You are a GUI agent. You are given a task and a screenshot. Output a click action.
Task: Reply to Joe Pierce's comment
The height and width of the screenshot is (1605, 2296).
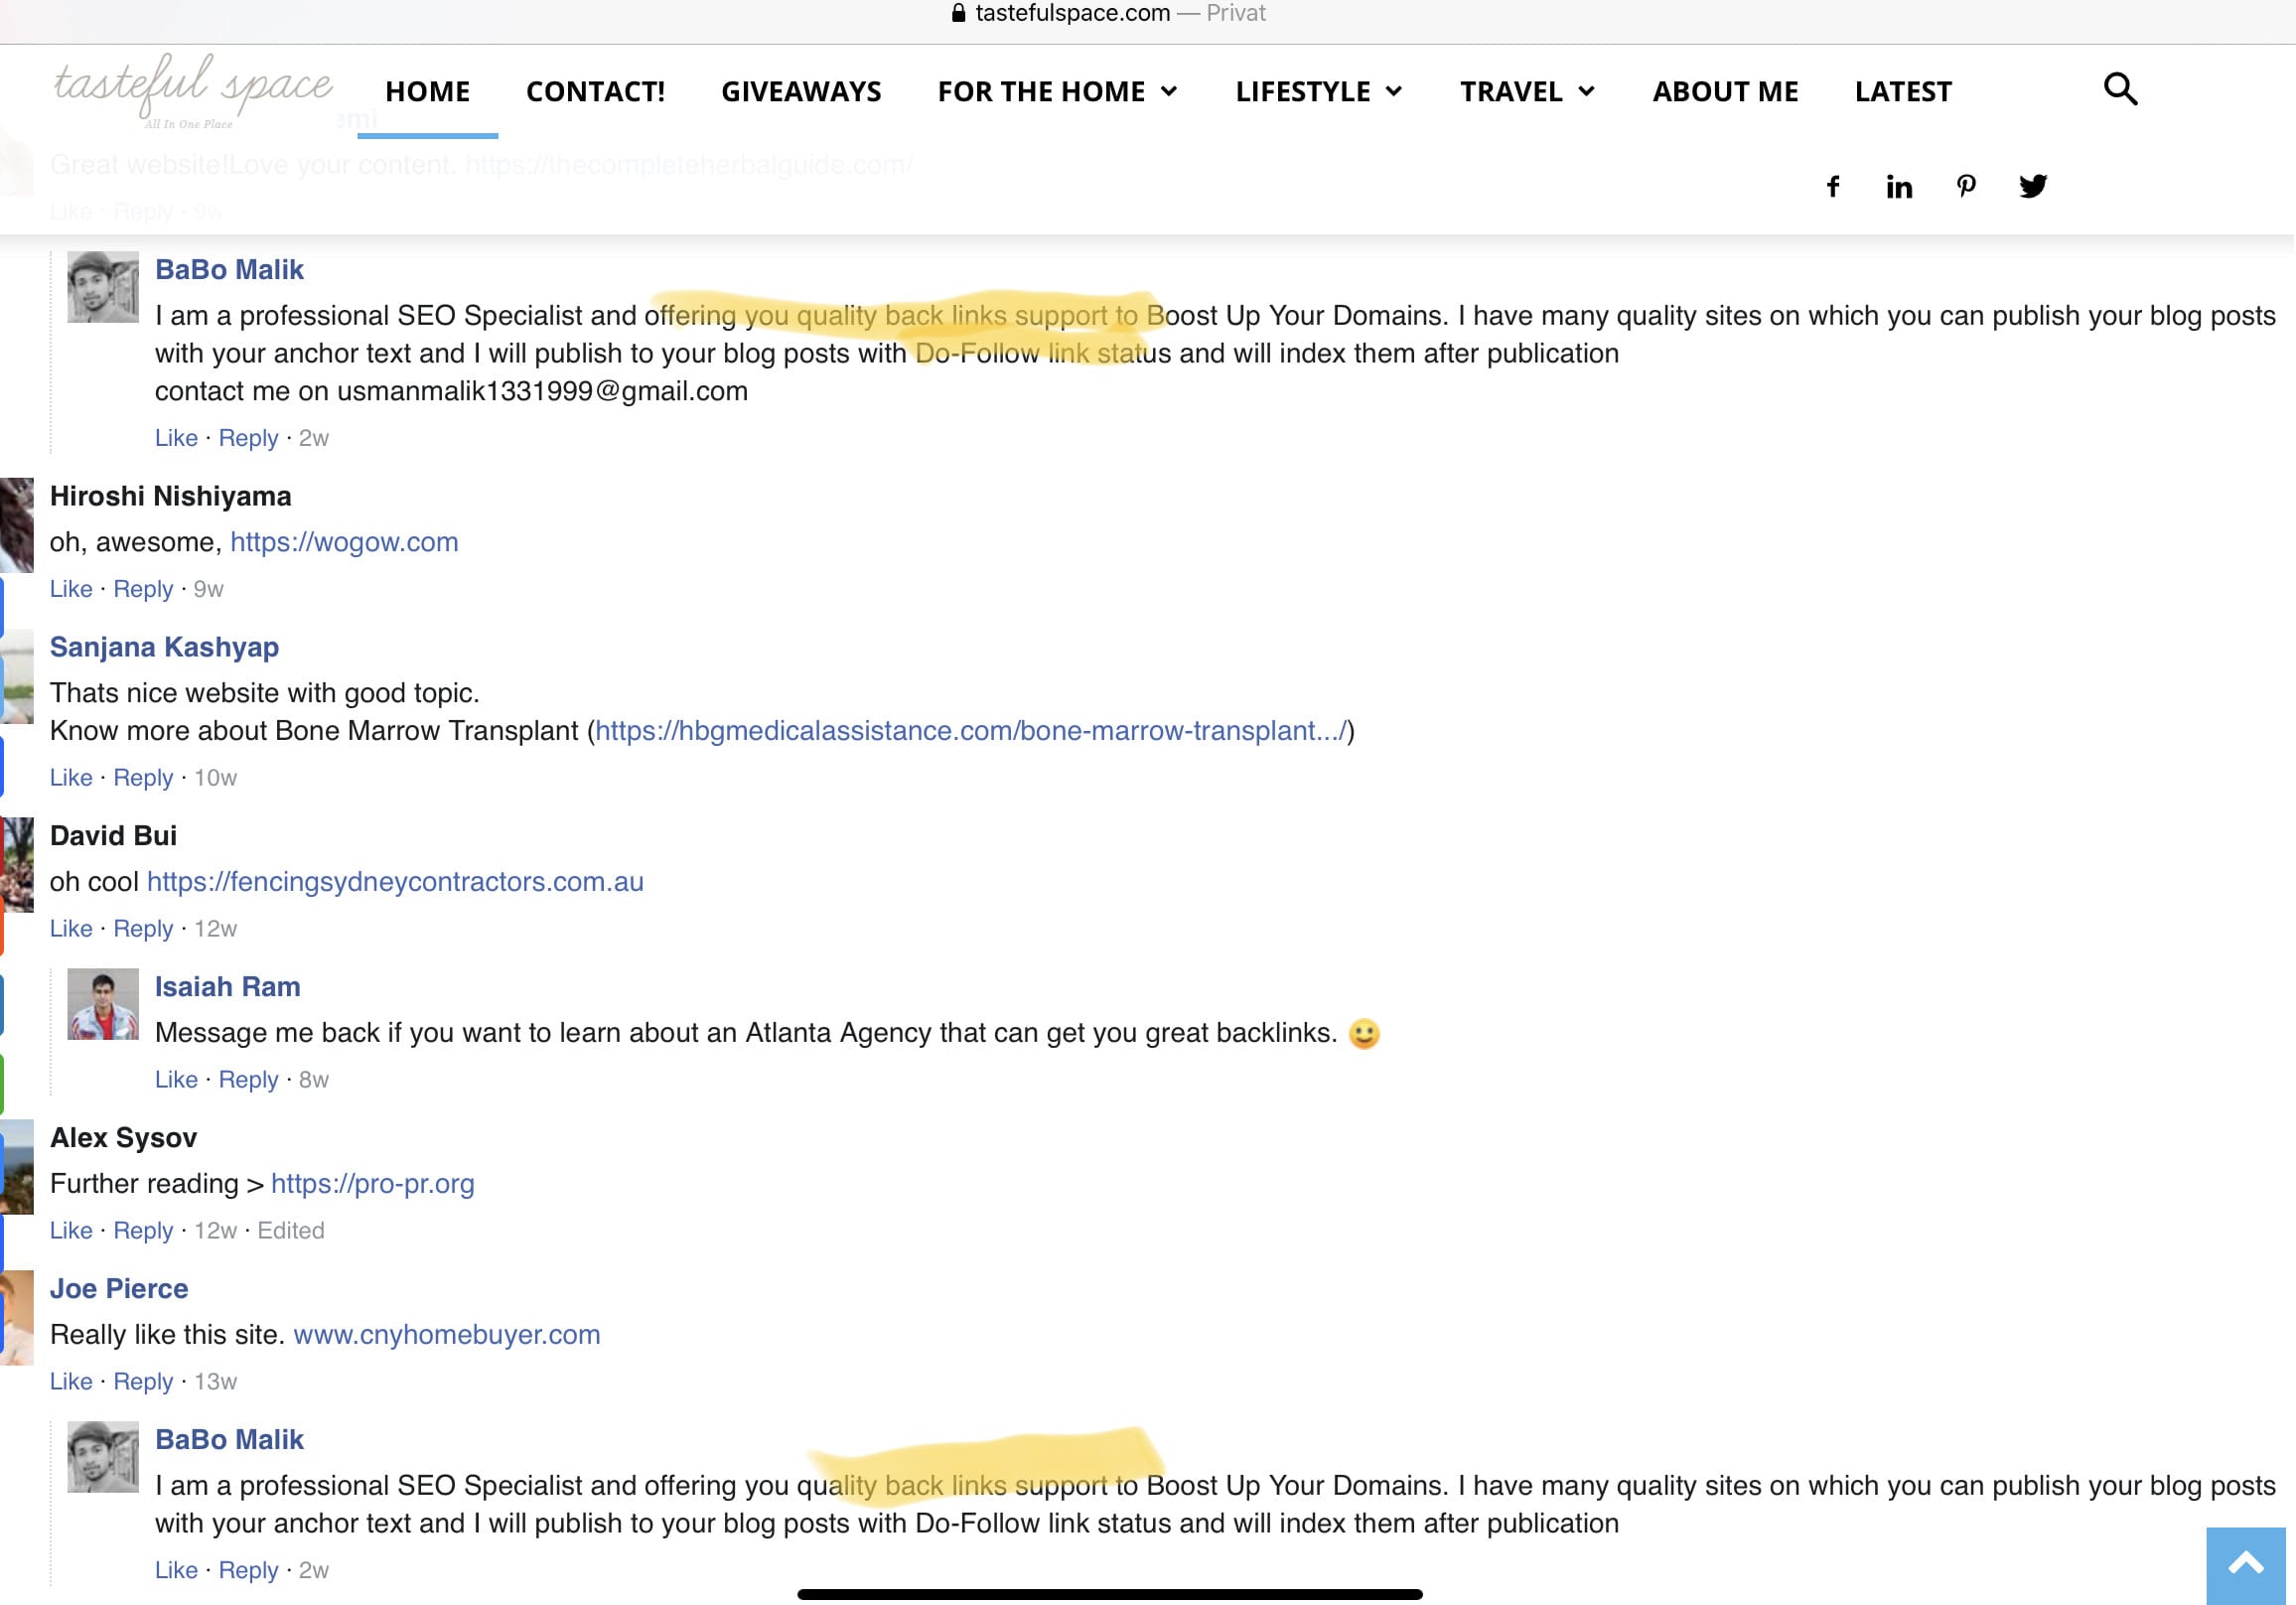point(143,1382)
